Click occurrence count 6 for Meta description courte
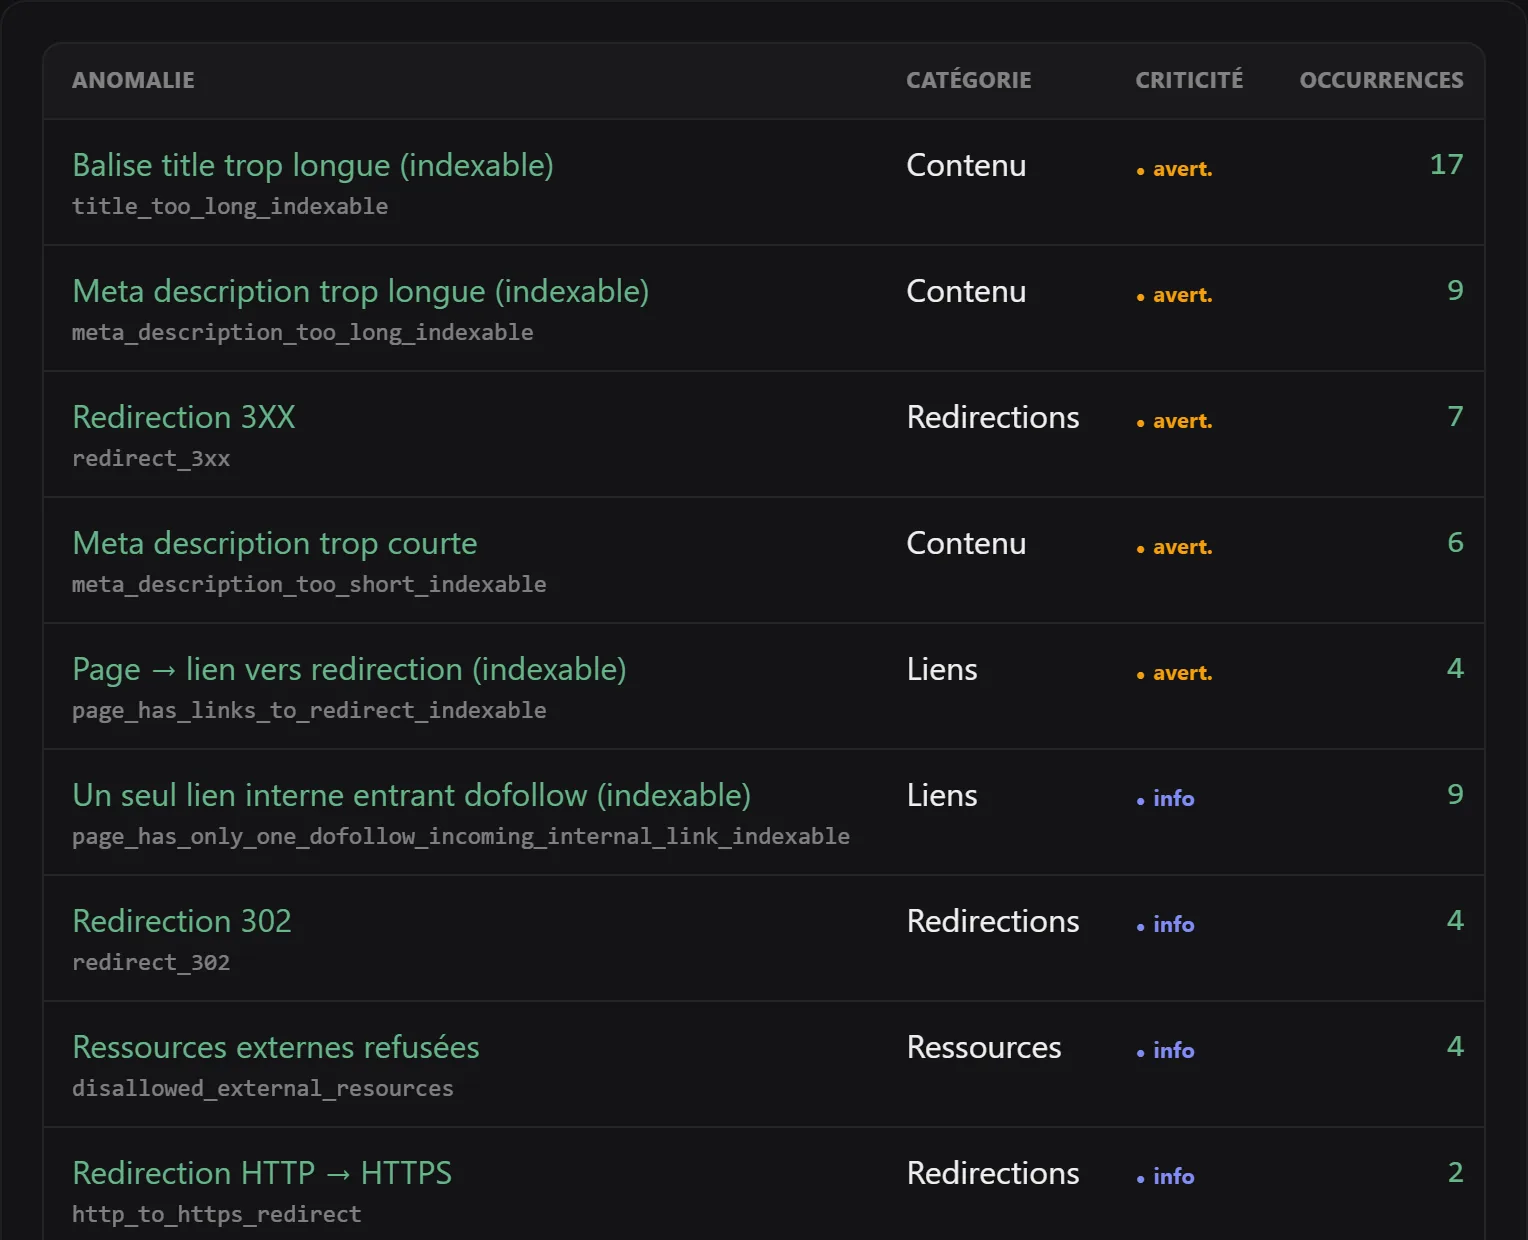 [1455, 543]
